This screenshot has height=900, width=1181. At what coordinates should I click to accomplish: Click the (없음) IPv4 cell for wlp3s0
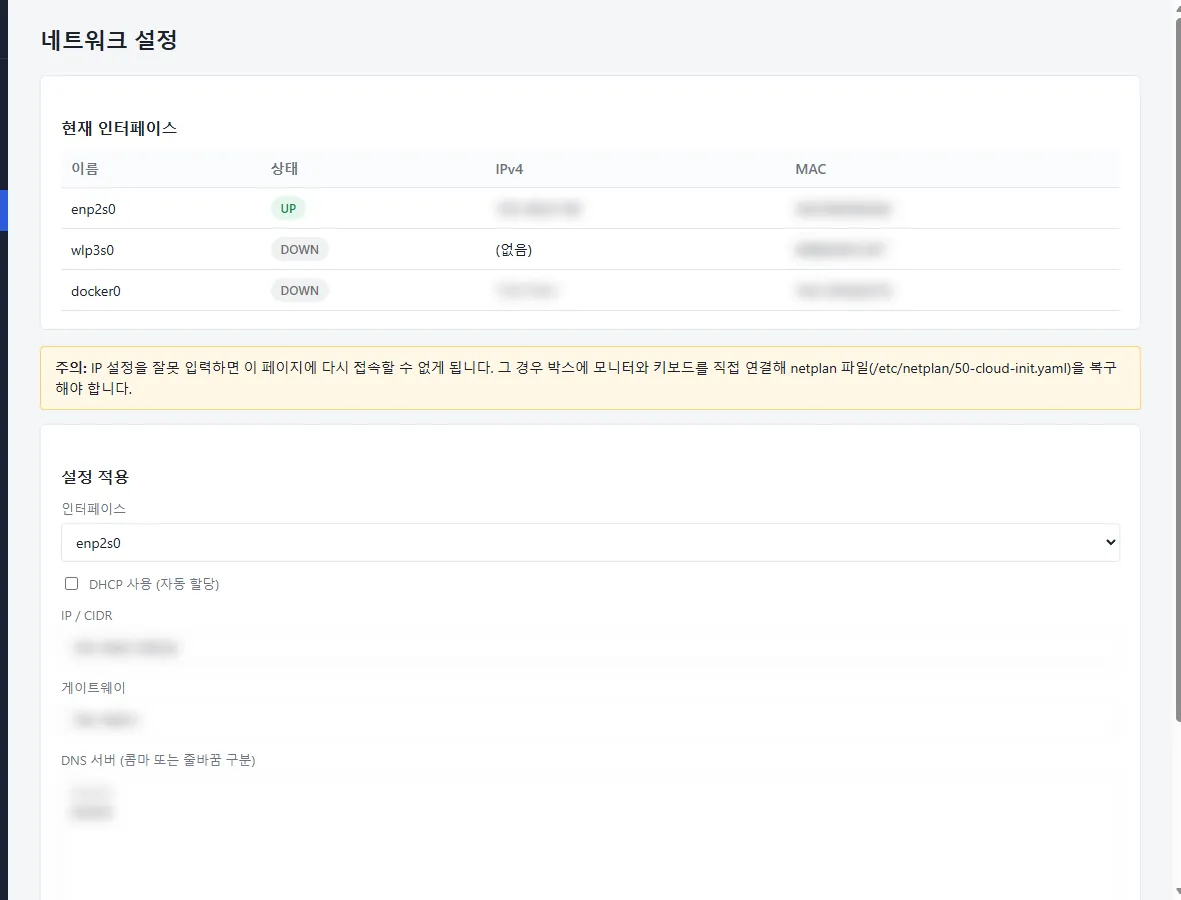pos(514,250)
